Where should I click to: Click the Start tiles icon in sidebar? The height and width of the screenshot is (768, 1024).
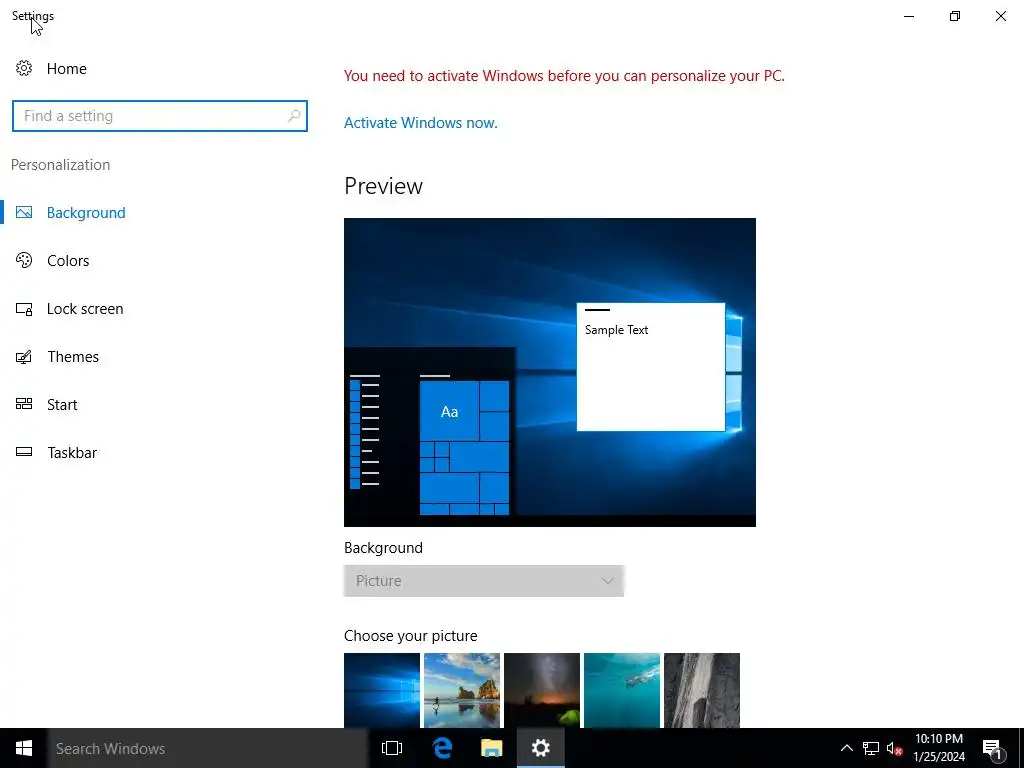[x=24, y=404]
